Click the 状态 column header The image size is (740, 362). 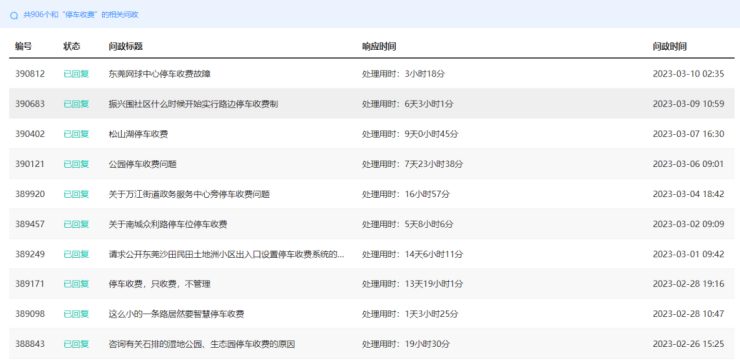click(x=72, y=46)
